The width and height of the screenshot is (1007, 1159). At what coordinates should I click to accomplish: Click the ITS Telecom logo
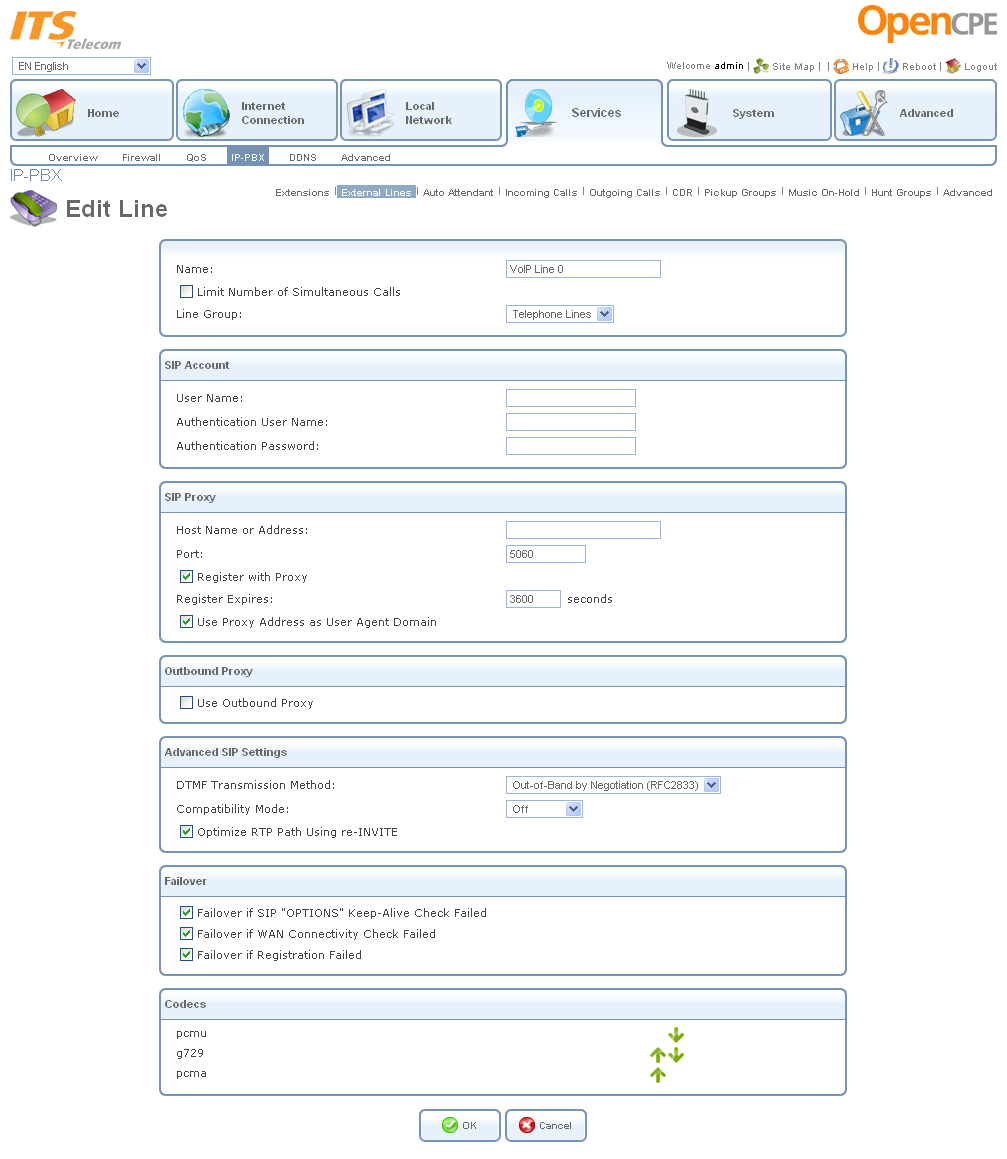tap(65, 30)
